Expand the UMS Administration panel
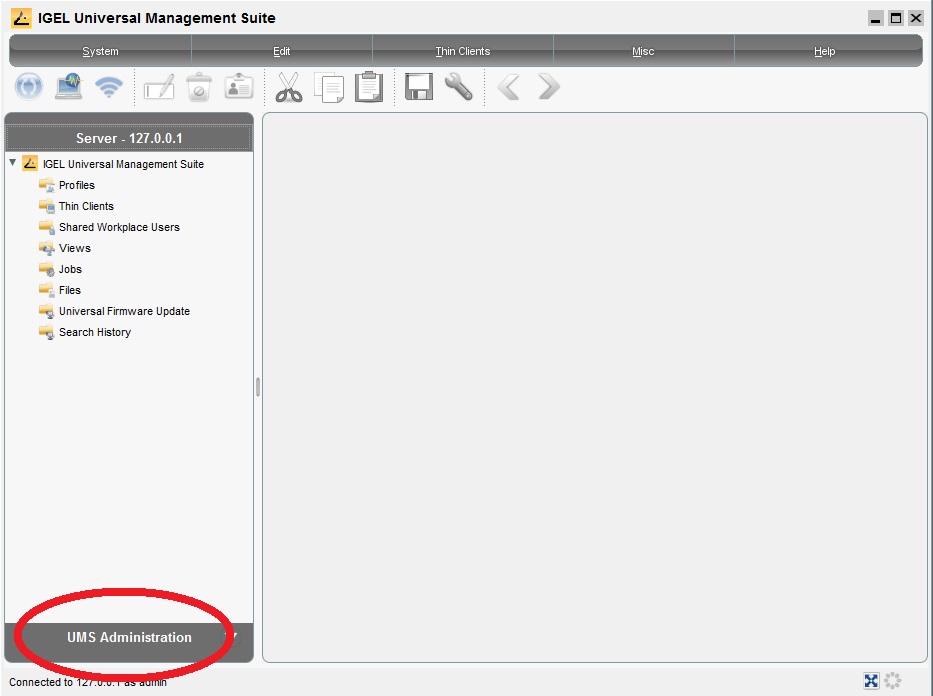Screen dimensions: 933x696 [x=129, y=637]
